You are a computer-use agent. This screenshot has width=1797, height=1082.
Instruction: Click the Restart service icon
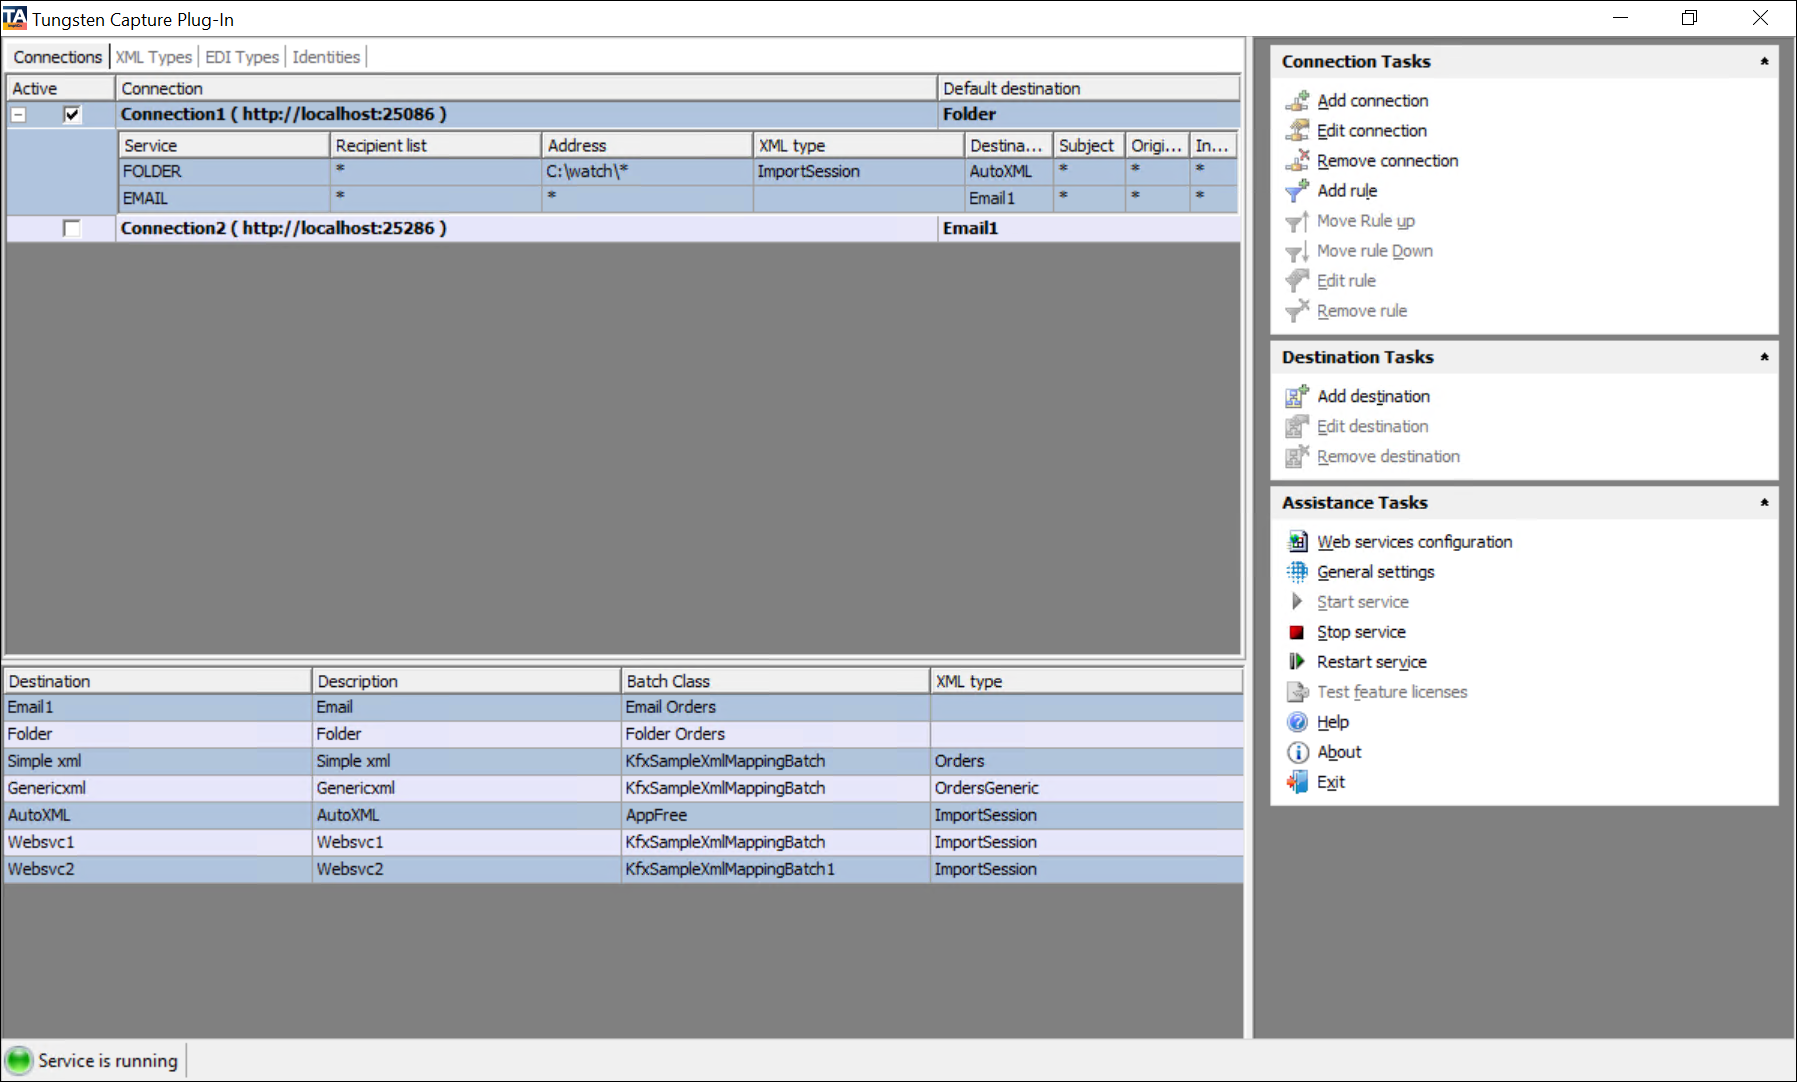(x=1297, y=662)
